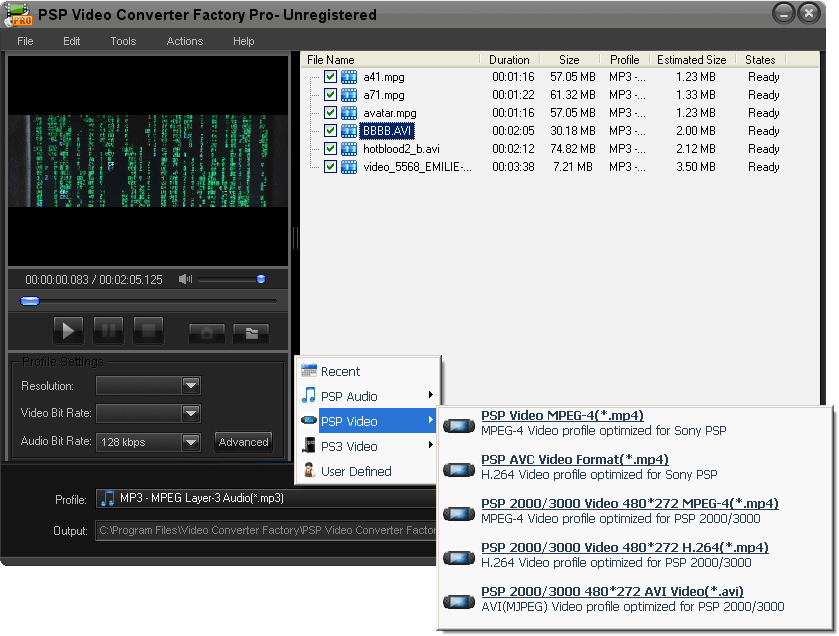This screenshot has width=839, height=636.
Task: Click the video file icon for avatar.mpg
Action: click(x=349, y=113)
